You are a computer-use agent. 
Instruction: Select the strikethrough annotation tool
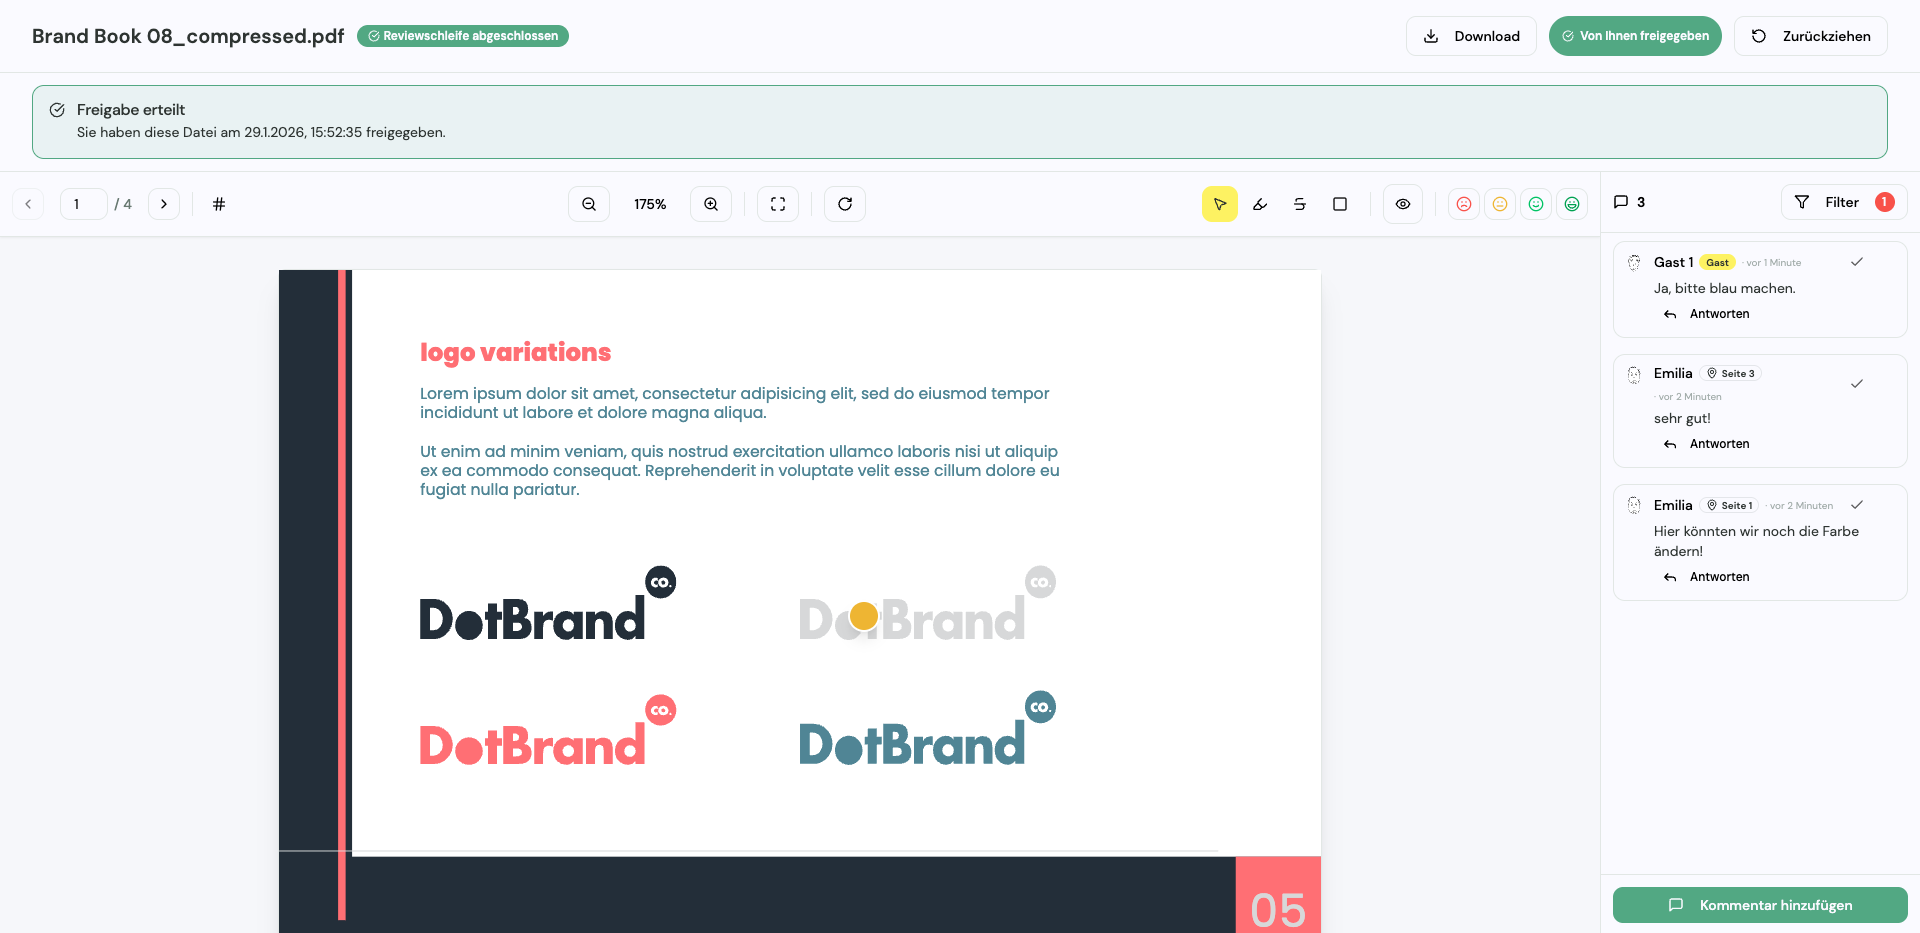tap(1300, 204)
